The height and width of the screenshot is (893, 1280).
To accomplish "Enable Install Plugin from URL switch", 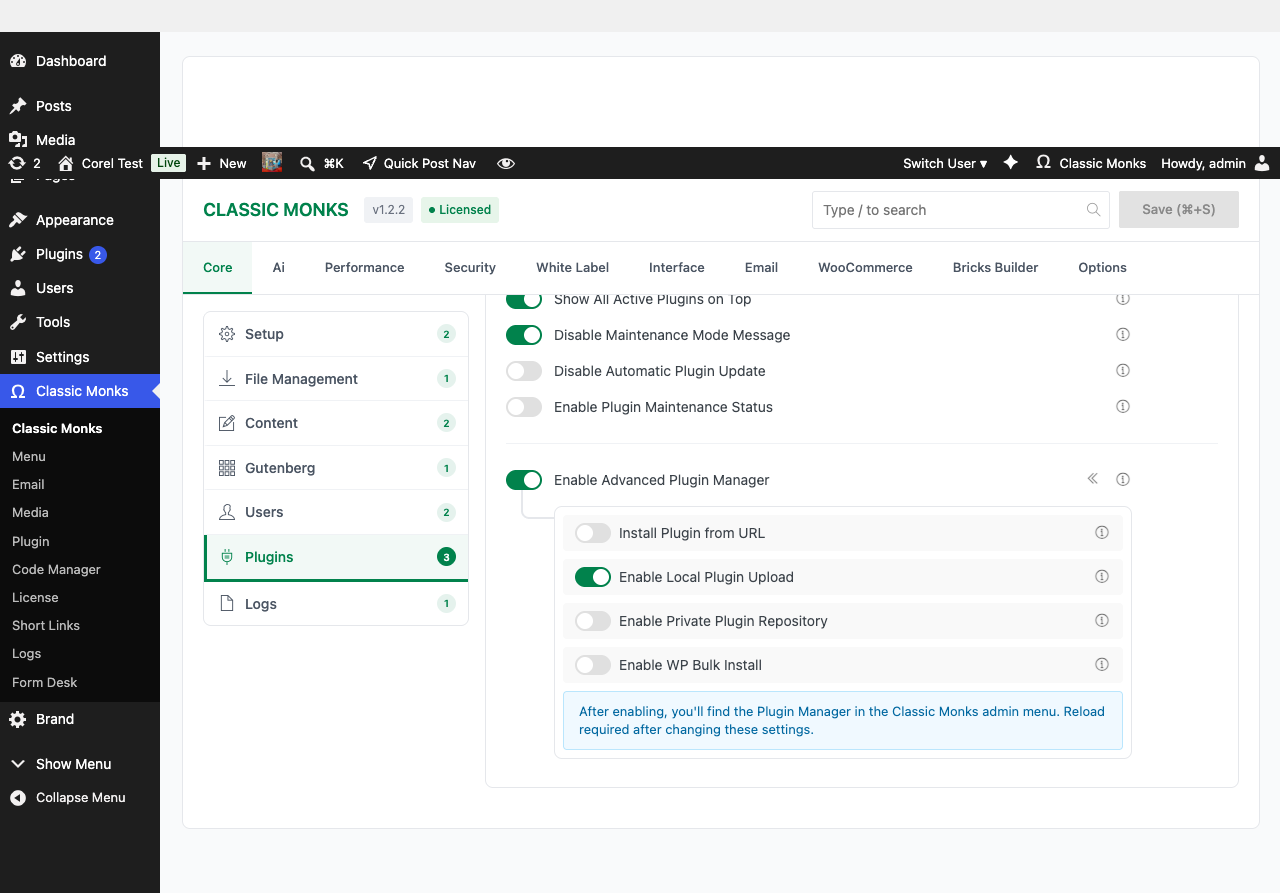I will click(593, 533).
